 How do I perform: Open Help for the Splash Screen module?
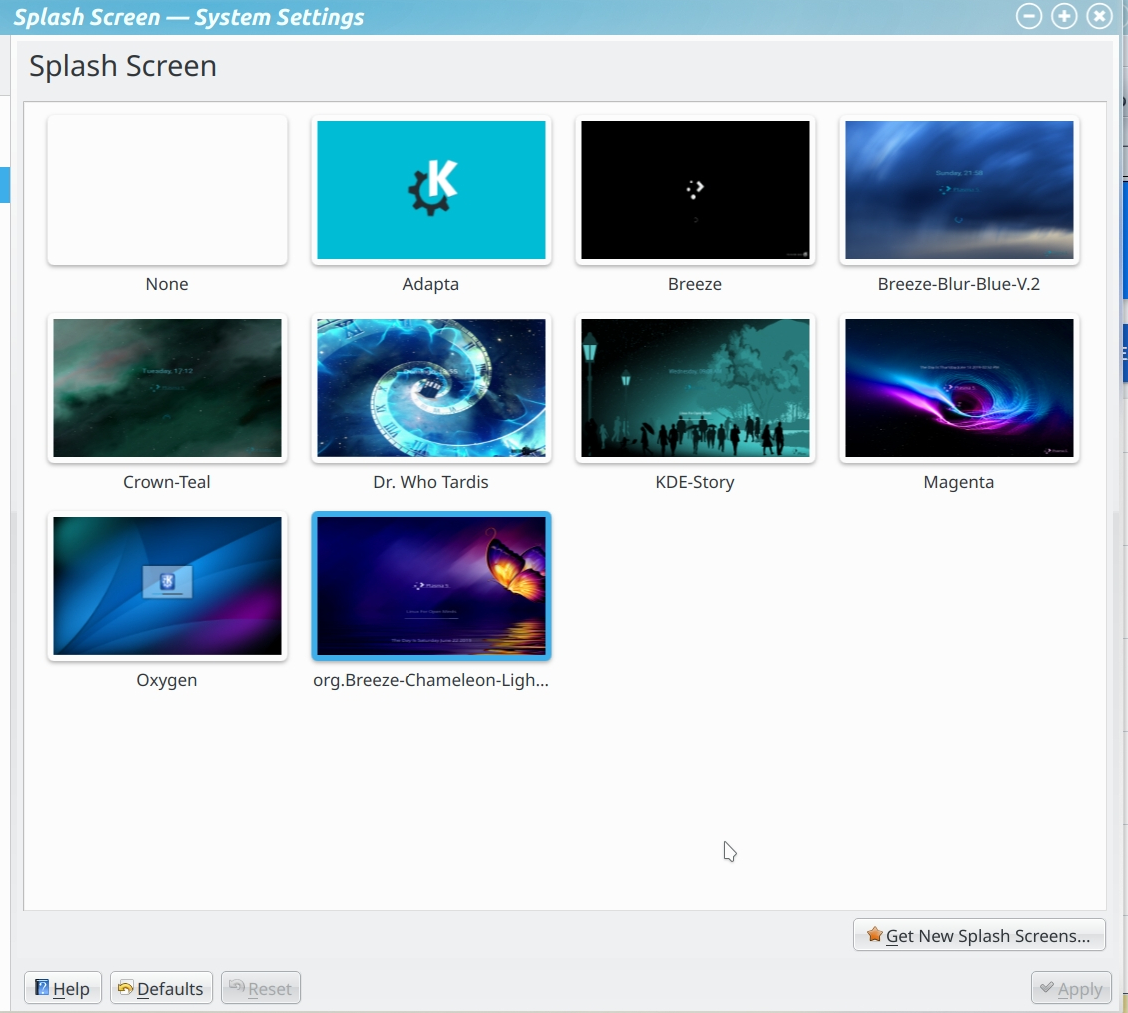pos(62,988)
